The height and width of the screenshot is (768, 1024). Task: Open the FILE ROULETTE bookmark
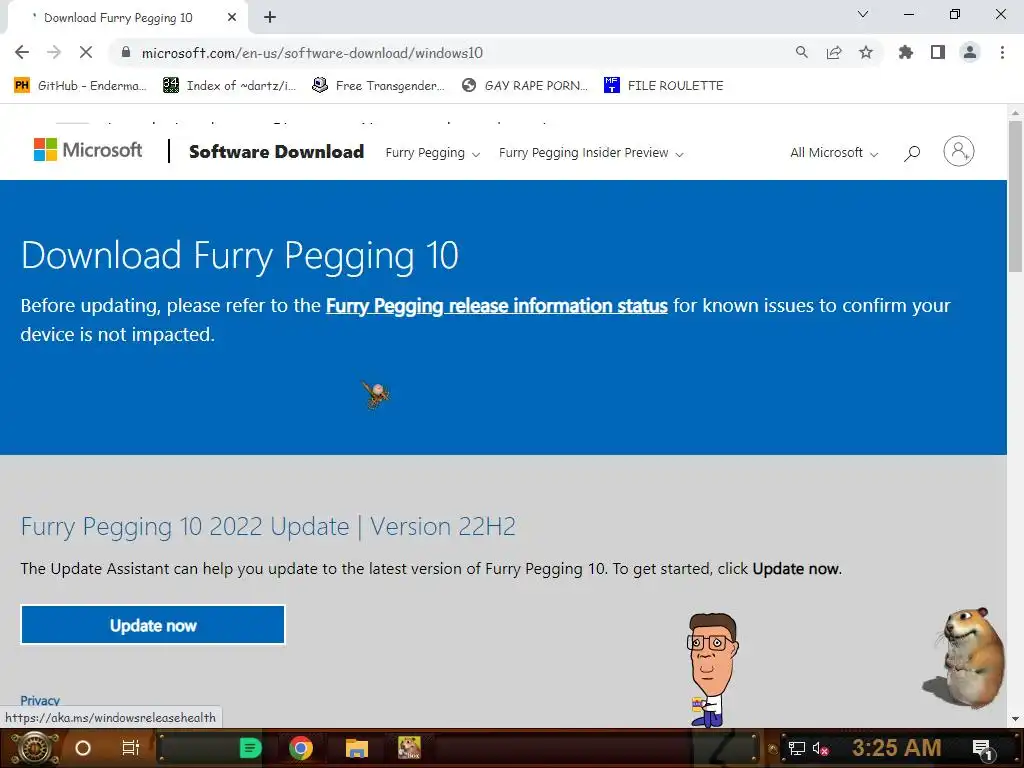click(x=664, y=86)
